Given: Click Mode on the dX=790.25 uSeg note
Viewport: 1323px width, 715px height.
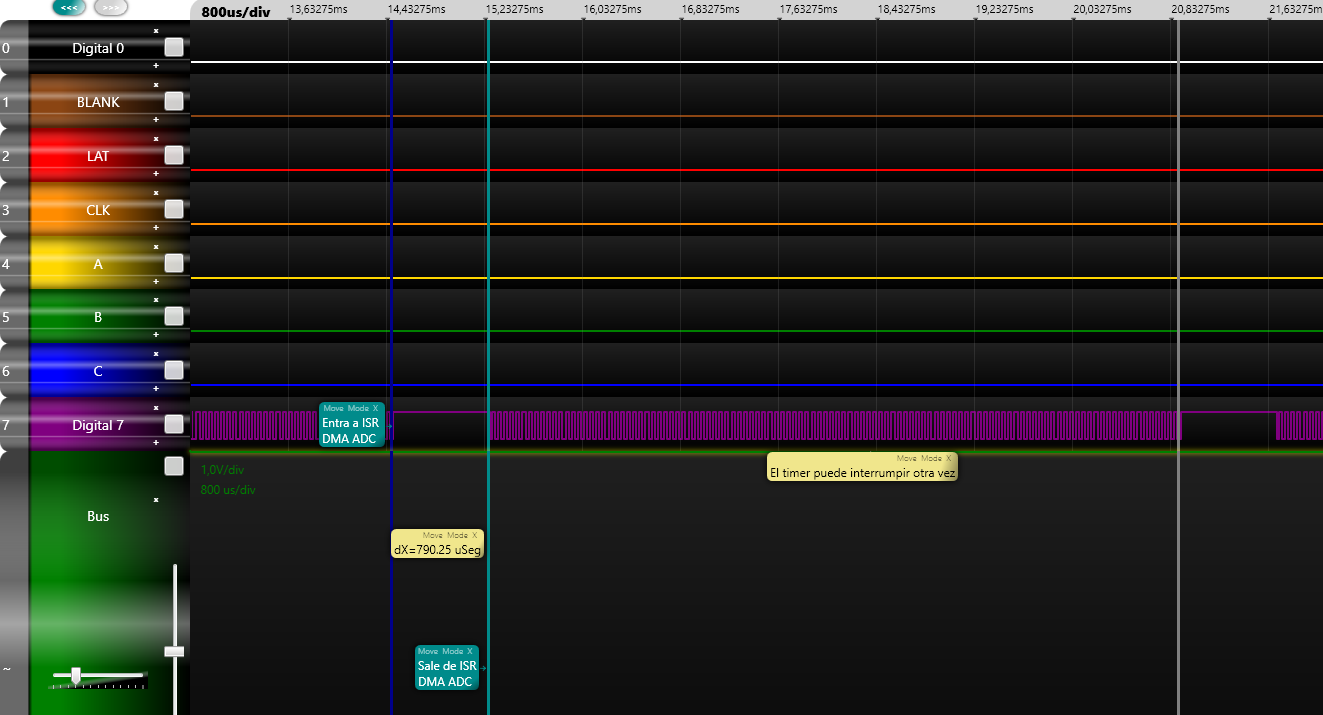Looking at the screenshot, I should (457, 535).
